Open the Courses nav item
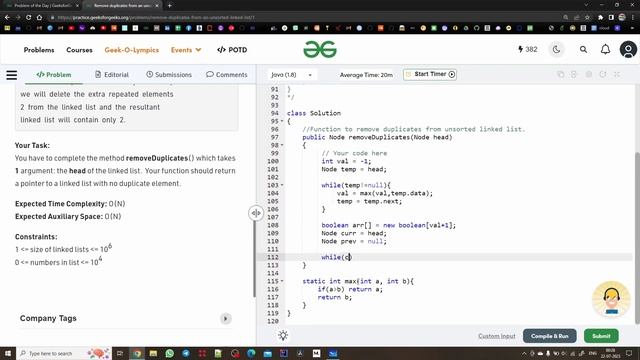Image resolution: width=640 pixels, height=360 pixels. 79,50
